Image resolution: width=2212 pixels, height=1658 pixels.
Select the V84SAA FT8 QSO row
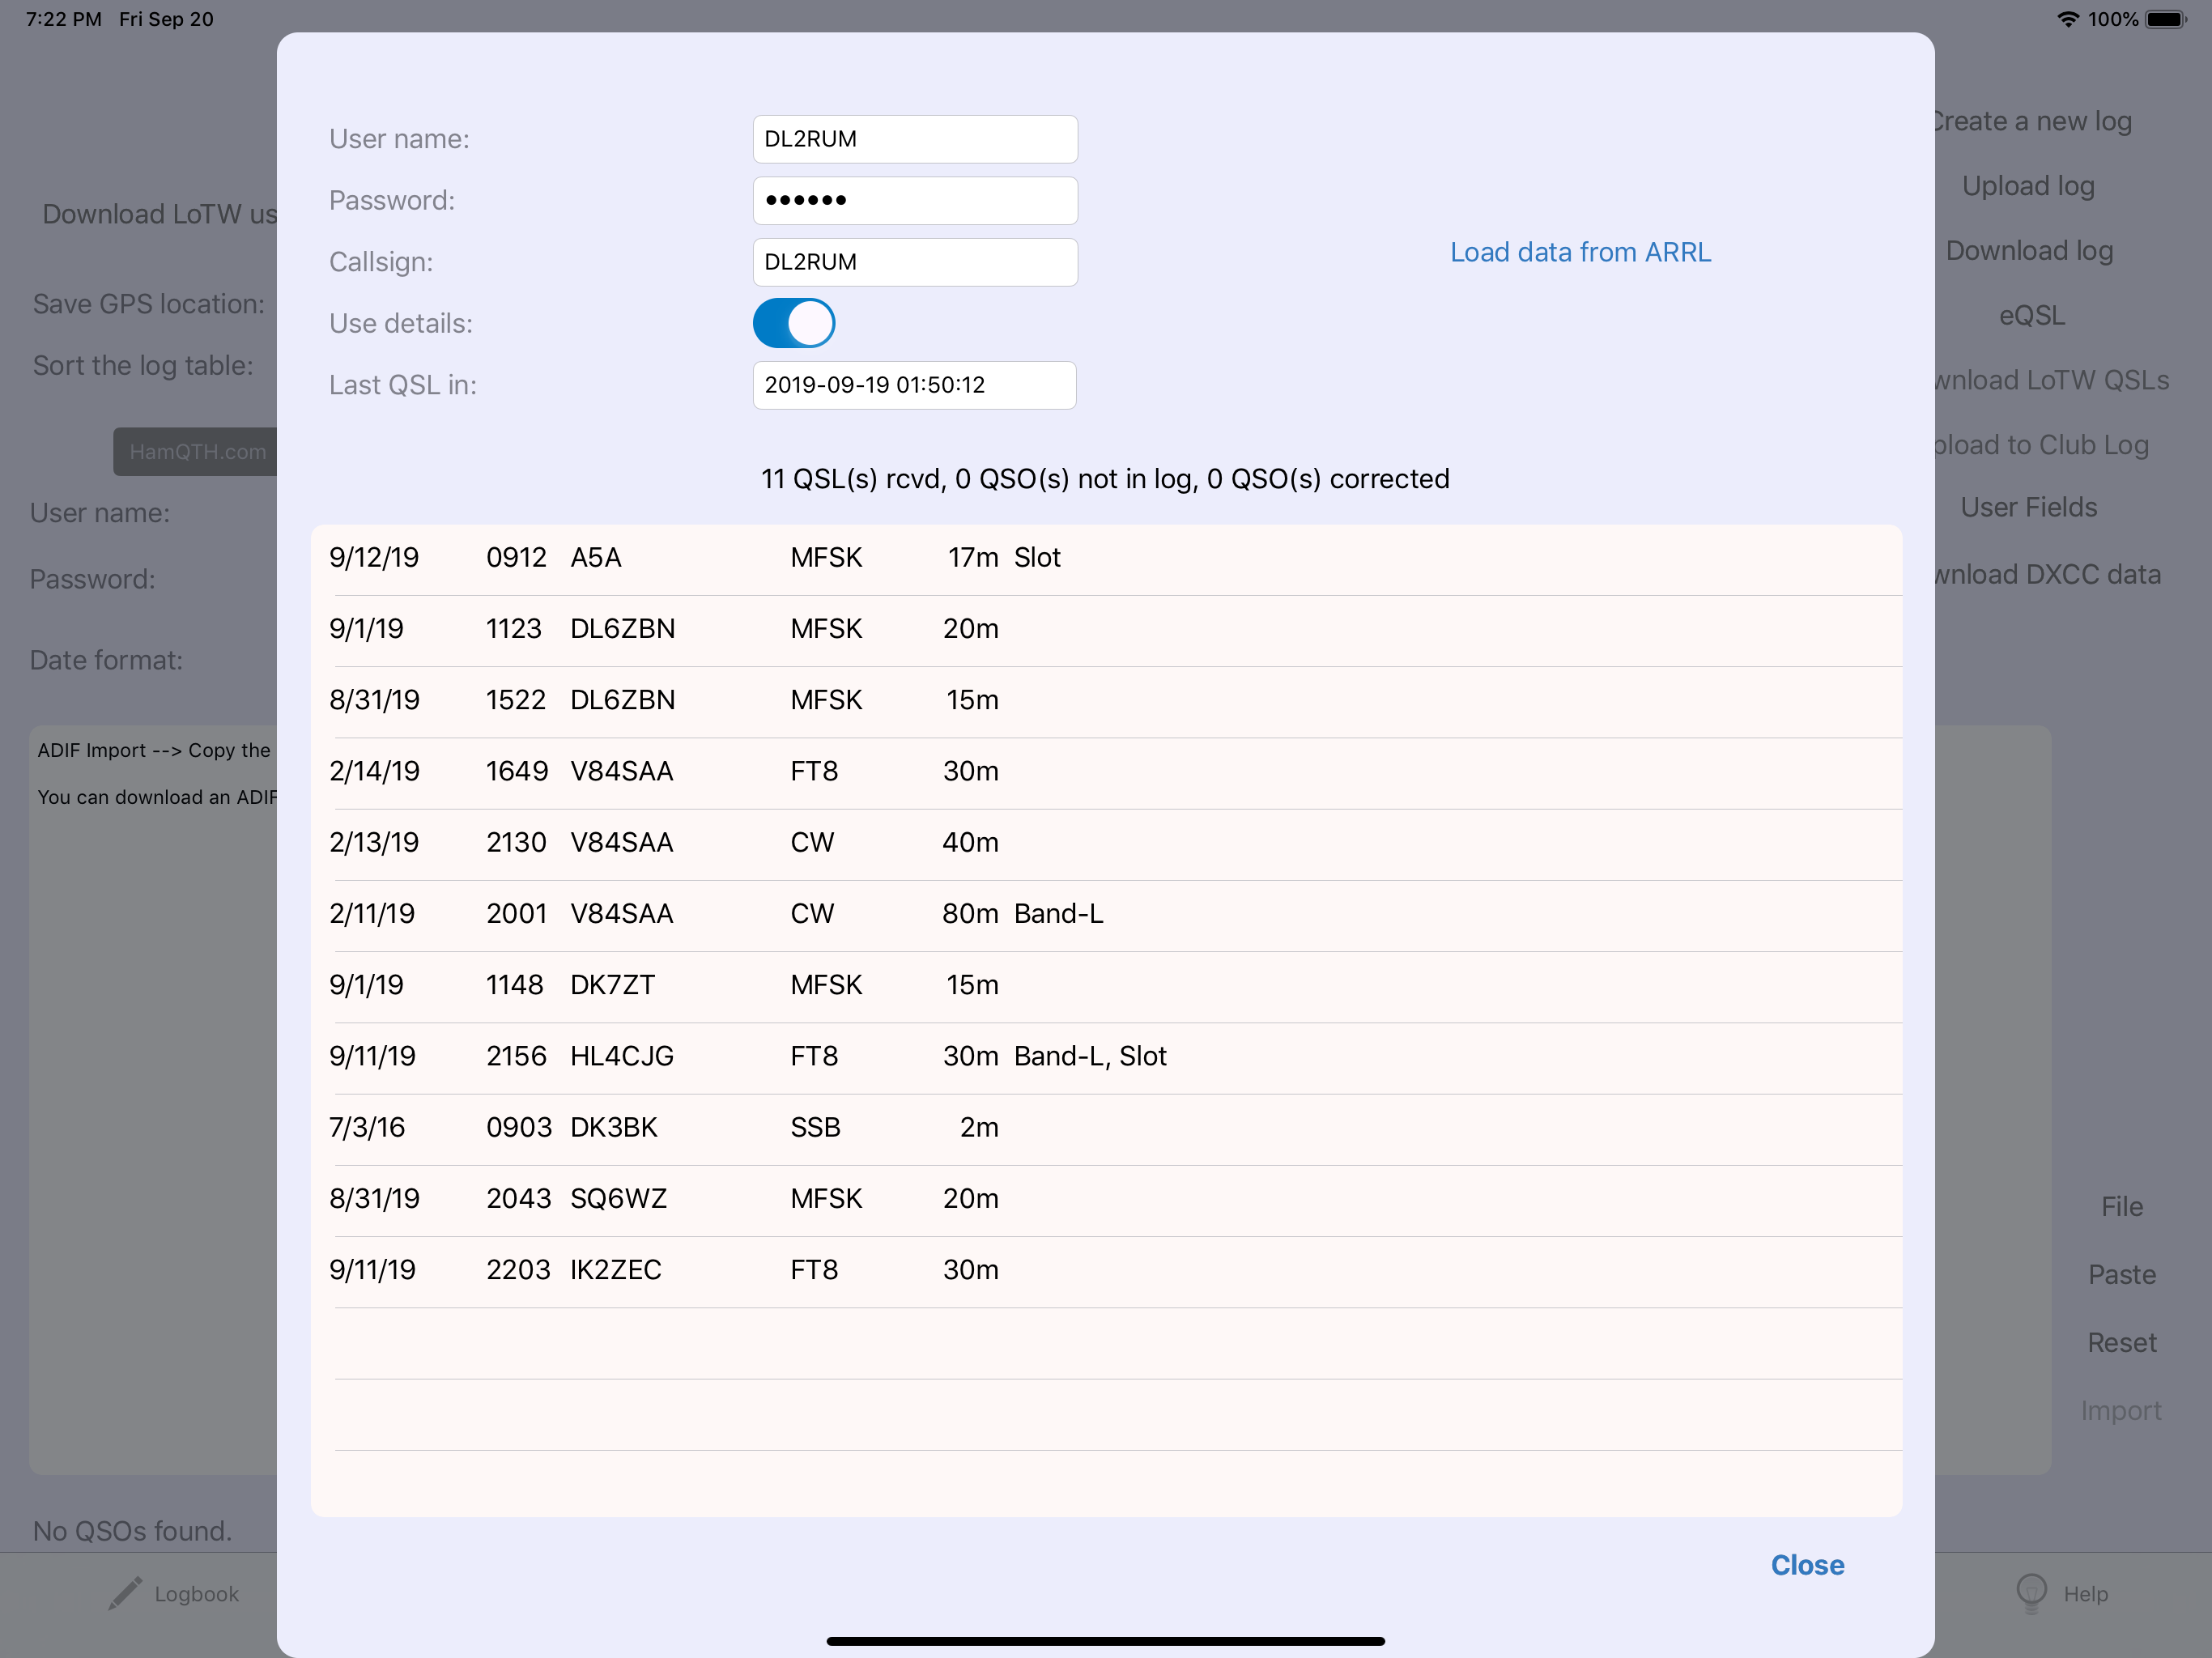pyautogui.click(x=1100, y=771)
